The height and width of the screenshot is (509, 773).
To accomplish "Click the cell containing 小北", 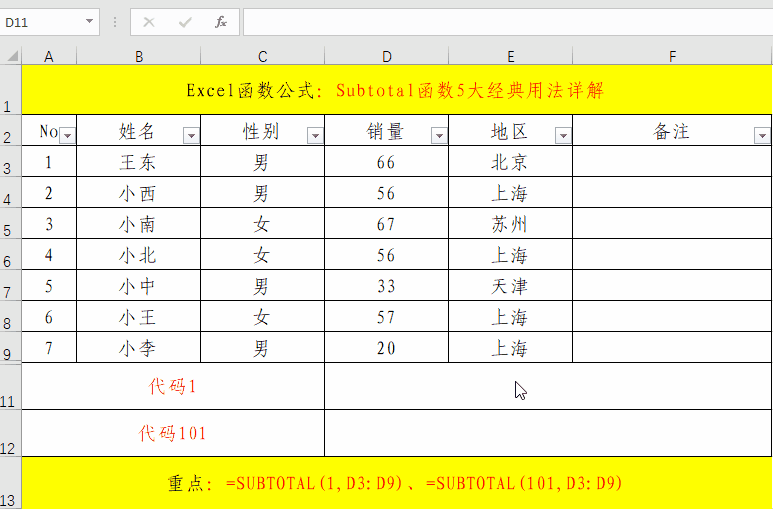I will point(139,254).
